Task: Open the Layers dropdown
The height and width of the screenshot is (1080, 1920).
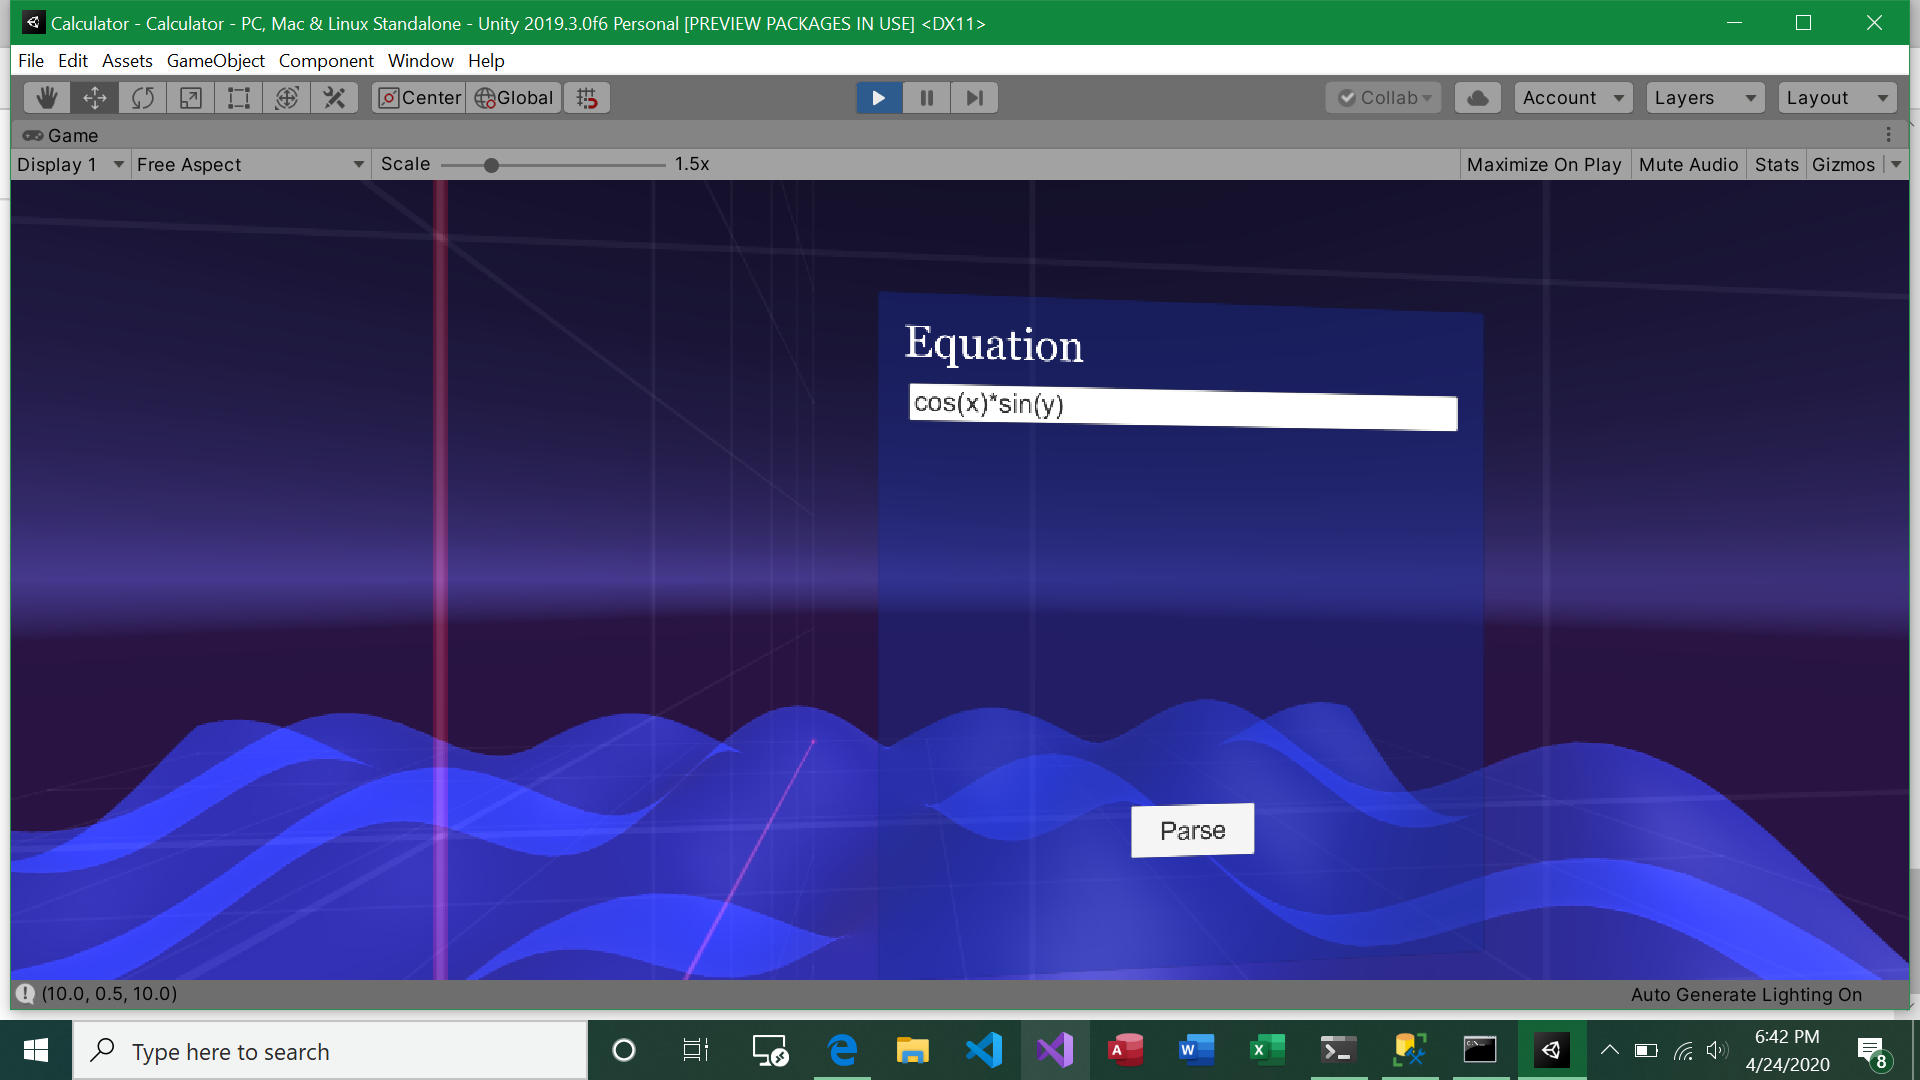Action: pos(1703,97)
